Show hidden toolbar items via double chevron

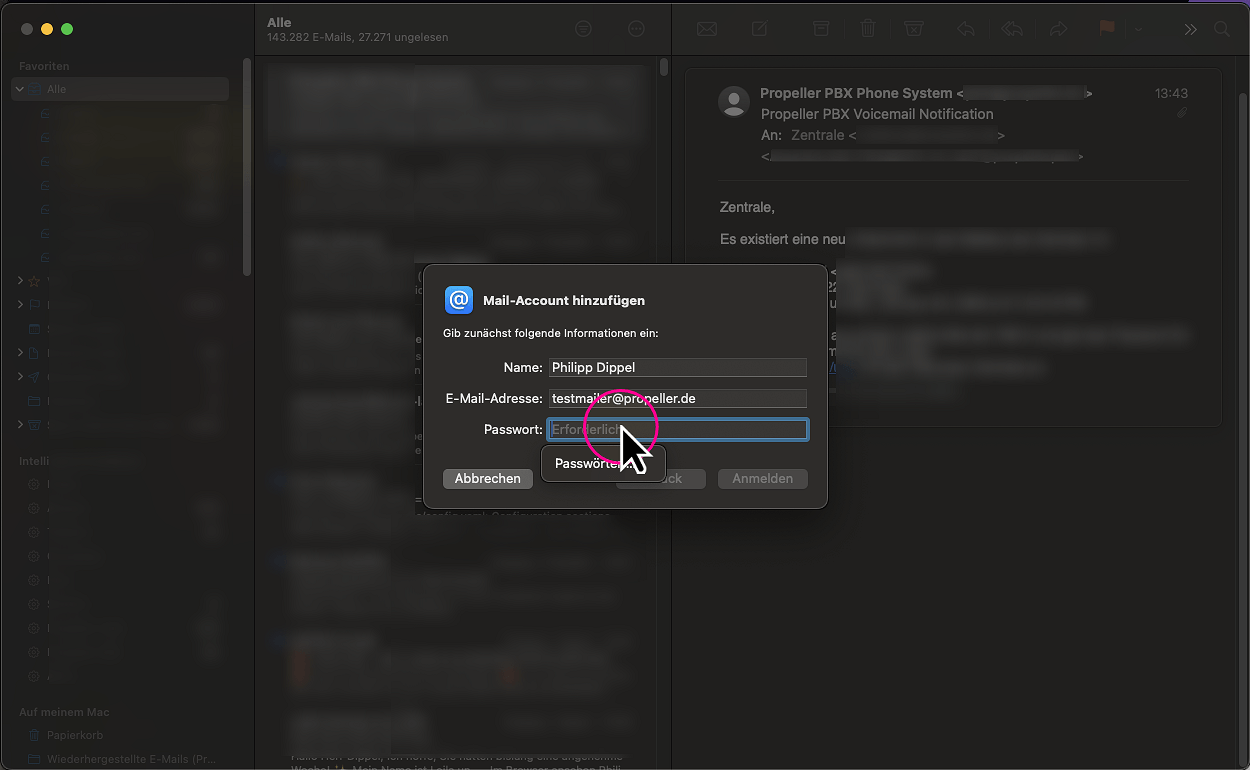coord(1190,29)
